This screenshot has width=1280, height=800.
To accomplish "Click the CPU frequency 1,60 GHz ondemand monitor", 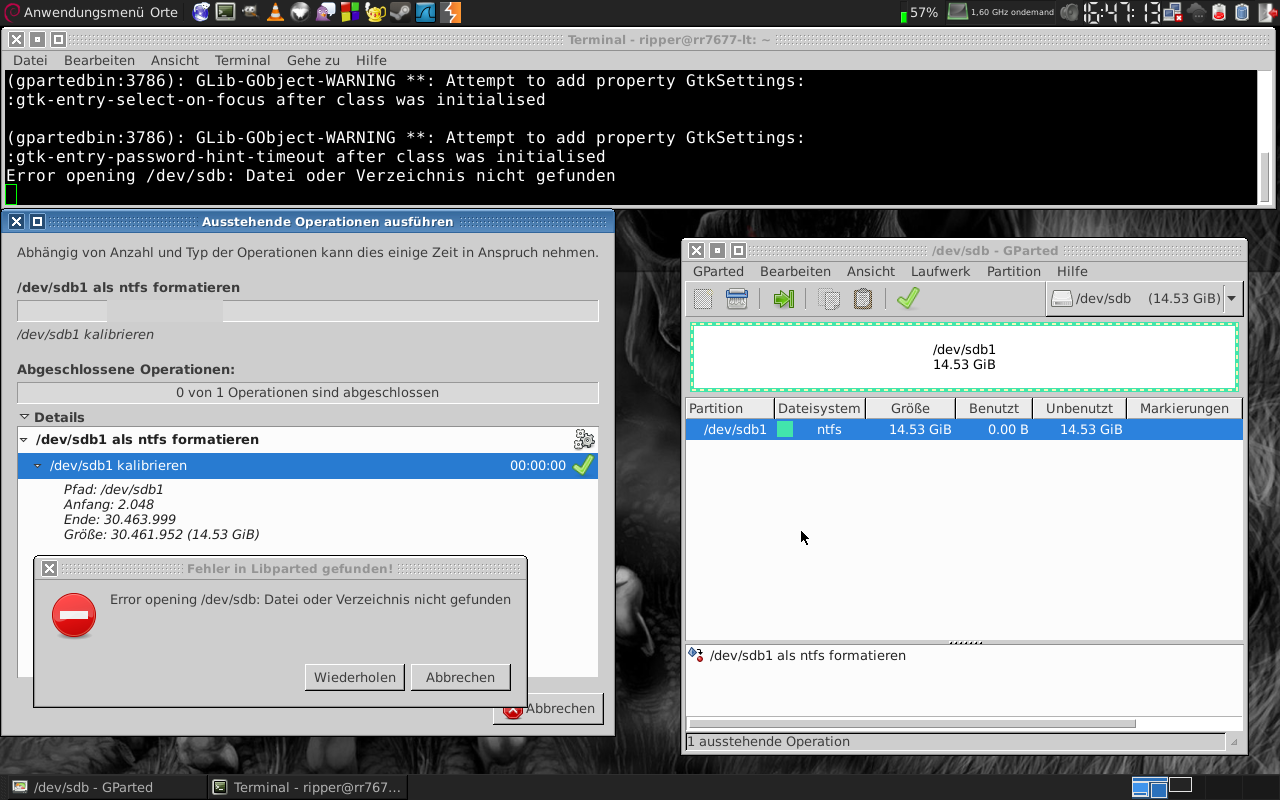I will point(1001,12).
